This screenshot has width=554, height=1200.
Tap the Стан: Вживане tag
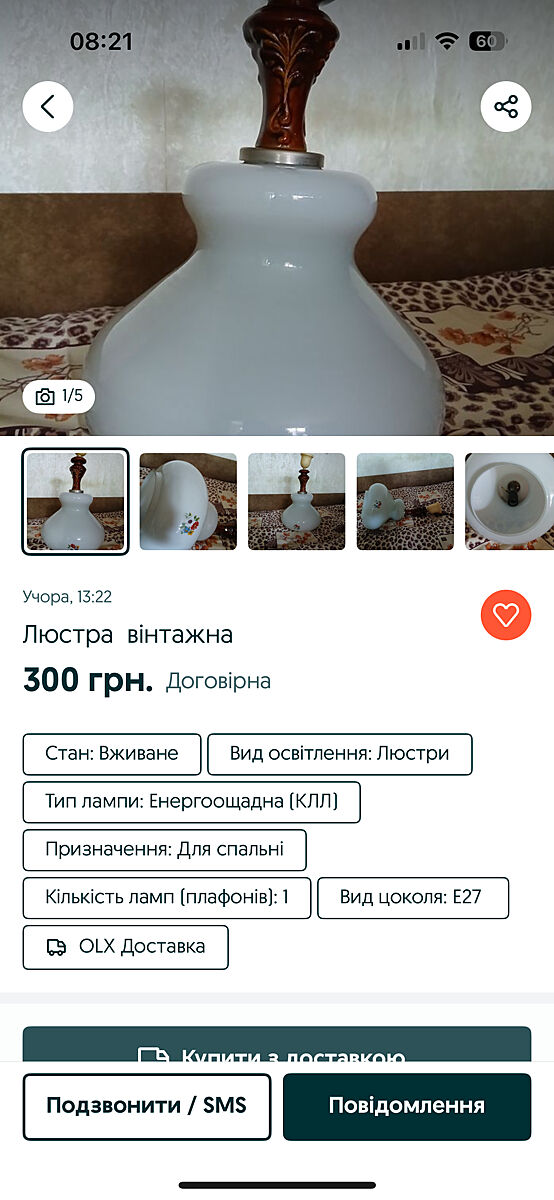(x=112, y=754)
